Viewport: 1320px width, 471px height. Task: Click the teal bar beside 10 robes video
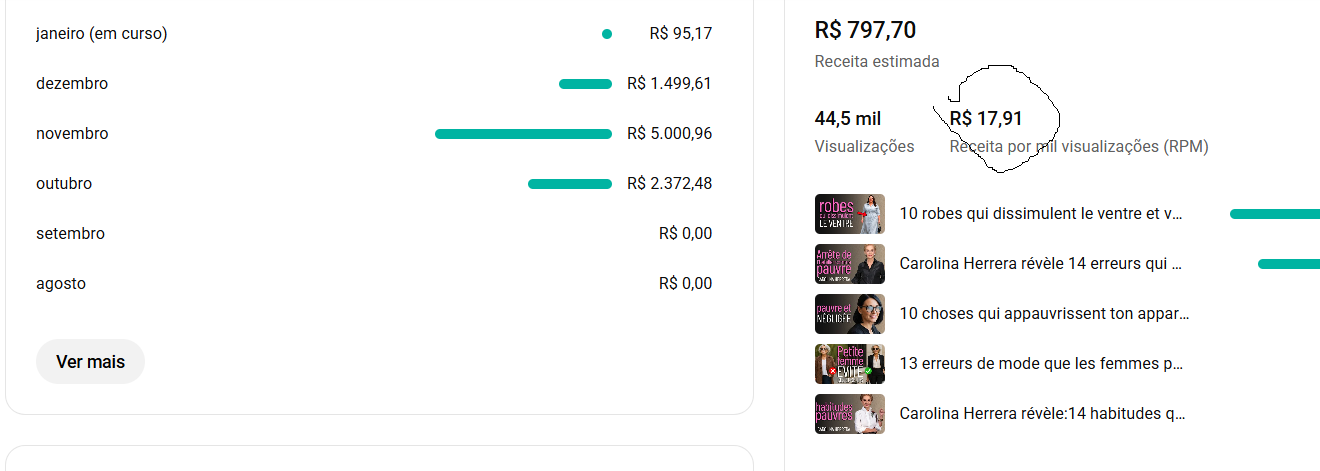(x=1274, y=214)
